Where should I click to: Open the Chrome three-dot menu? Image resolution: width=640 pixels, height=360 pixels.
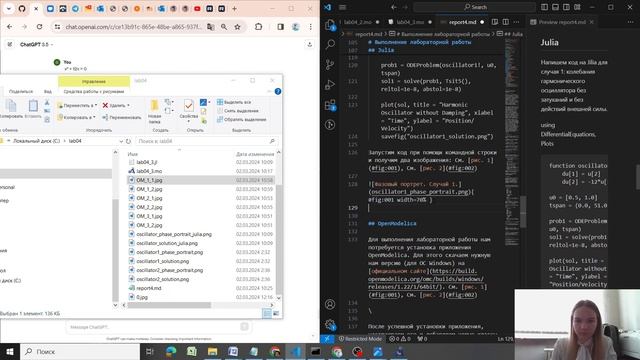pyautogui.click(x=310, y=27)
